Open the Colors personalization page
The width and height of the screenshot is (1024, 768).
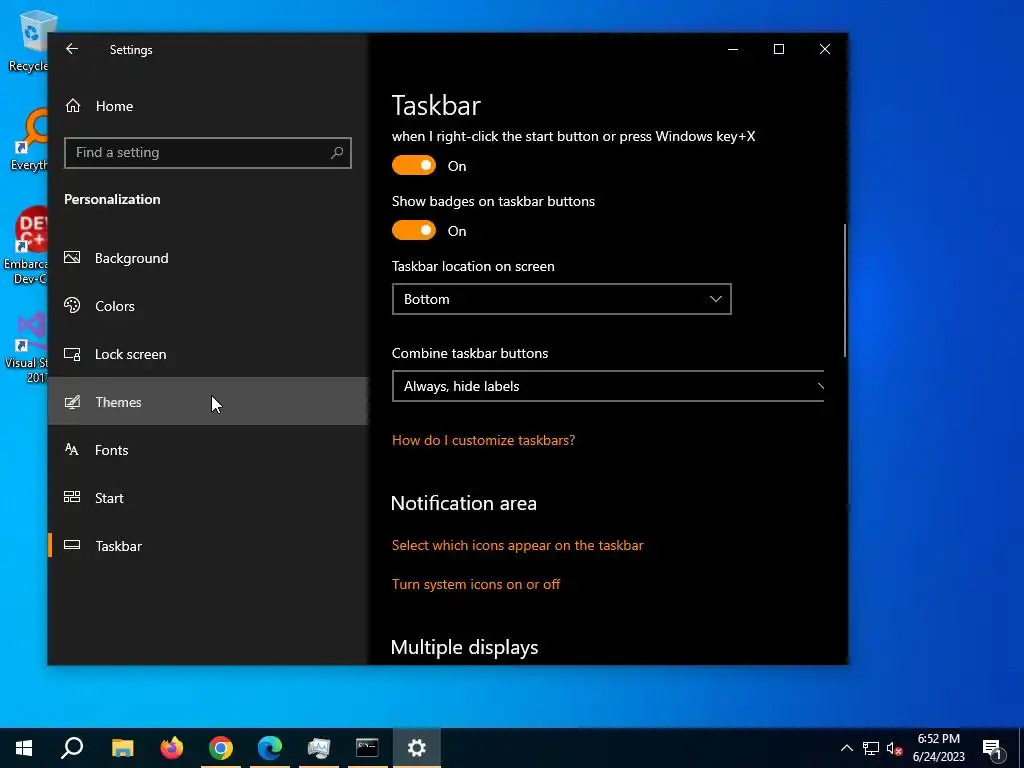coord(209,306)
